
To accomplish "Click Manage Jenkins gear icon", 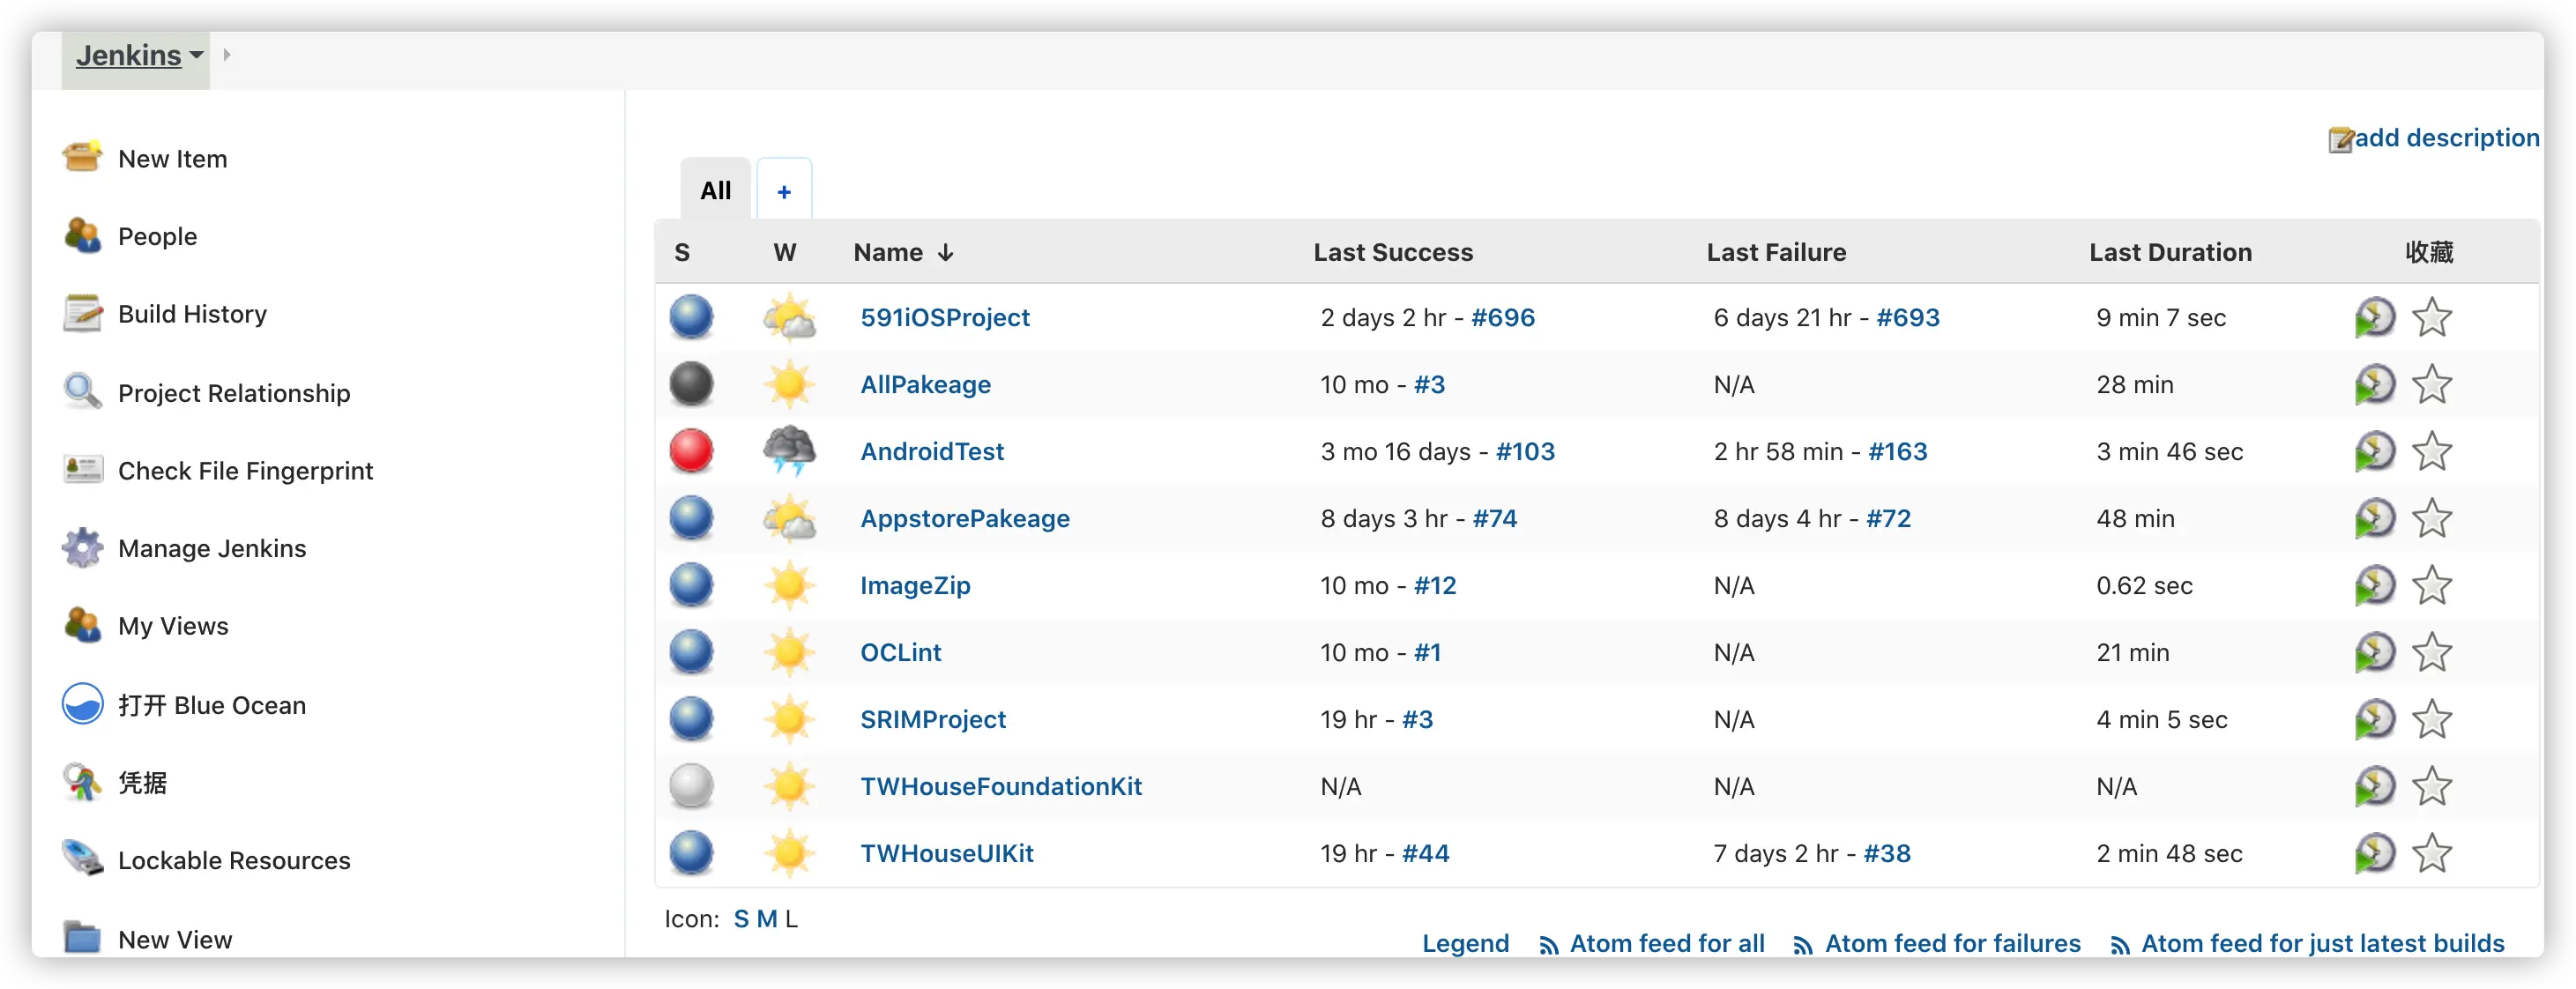I will click(x=82, y=547).
